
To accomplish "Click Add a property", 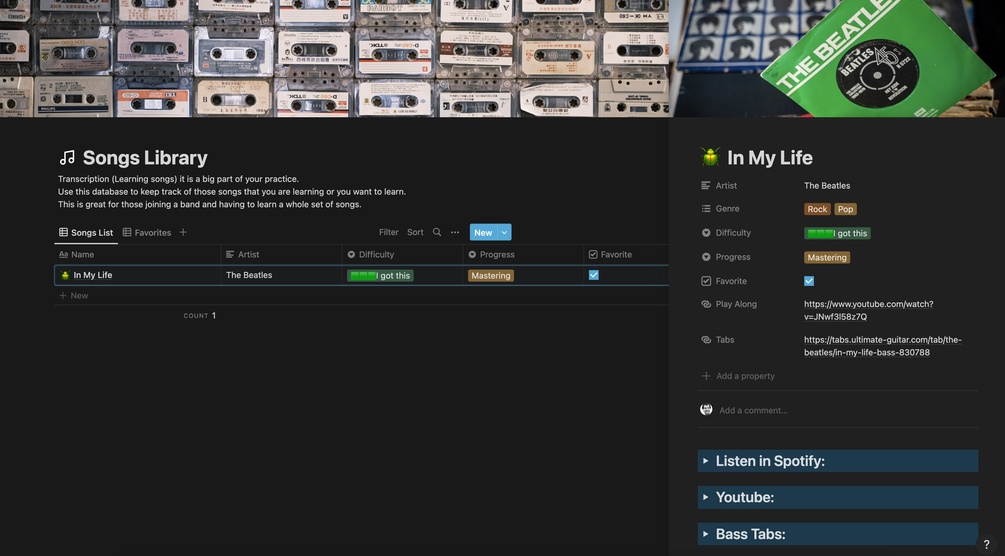I will (x=738, y=376).
